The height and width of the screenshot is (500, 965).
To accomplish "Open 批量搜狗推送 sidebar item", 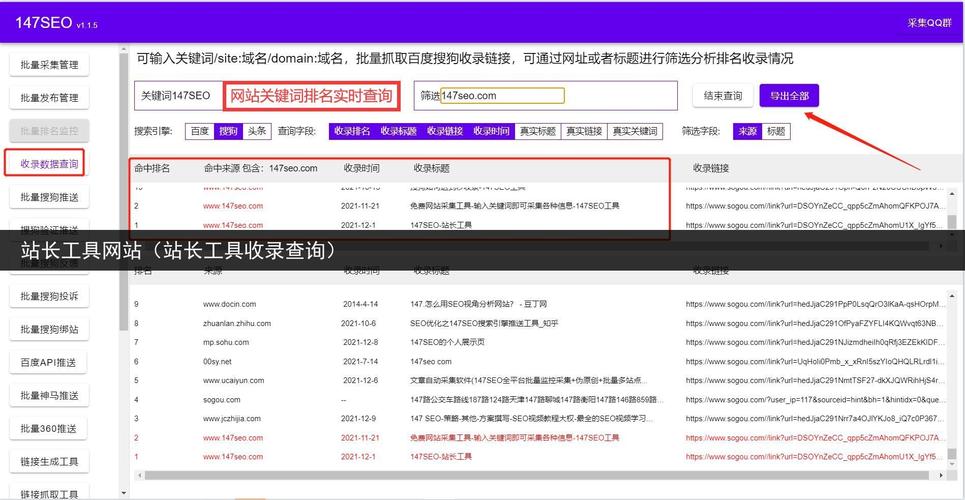I will point(49,197).
